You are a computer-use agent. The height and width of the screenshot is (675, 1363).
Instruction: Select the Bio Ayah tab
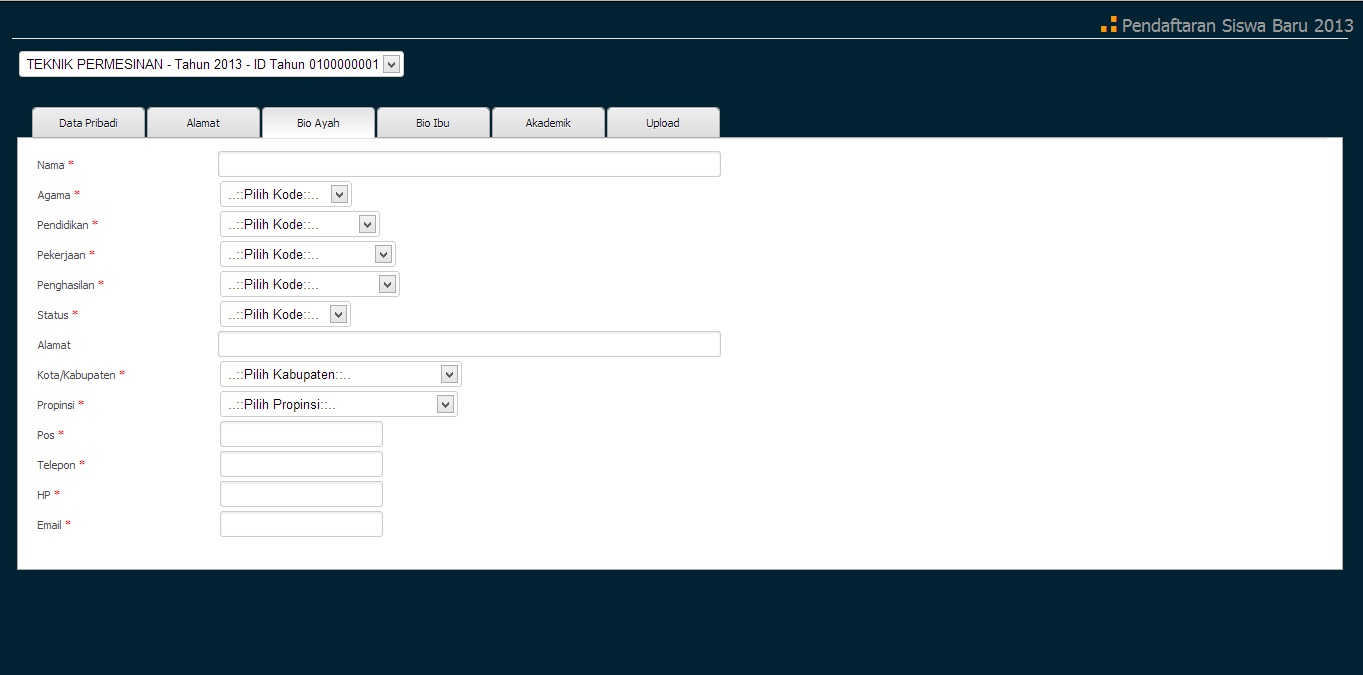point(318,123)
